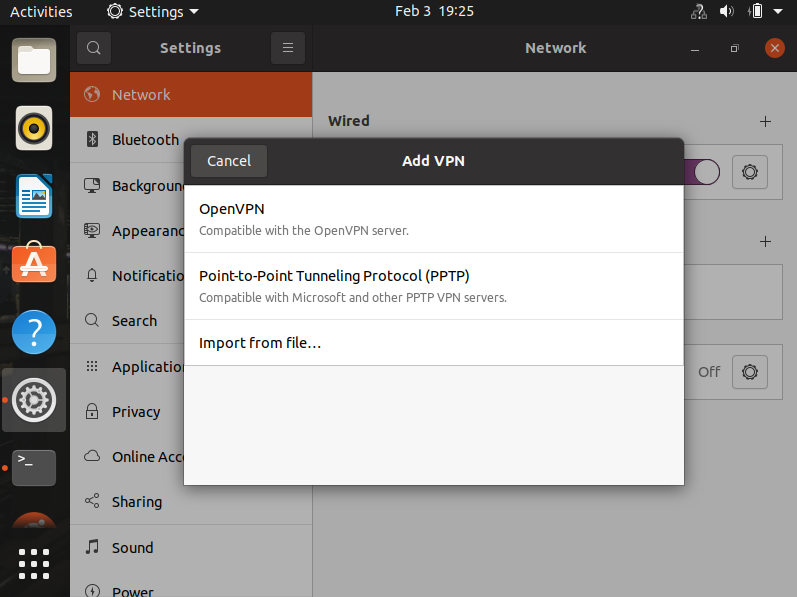Close the Settings window
Image resolution: width=797 pixels, height=597 pixels.
pos(775,48)
